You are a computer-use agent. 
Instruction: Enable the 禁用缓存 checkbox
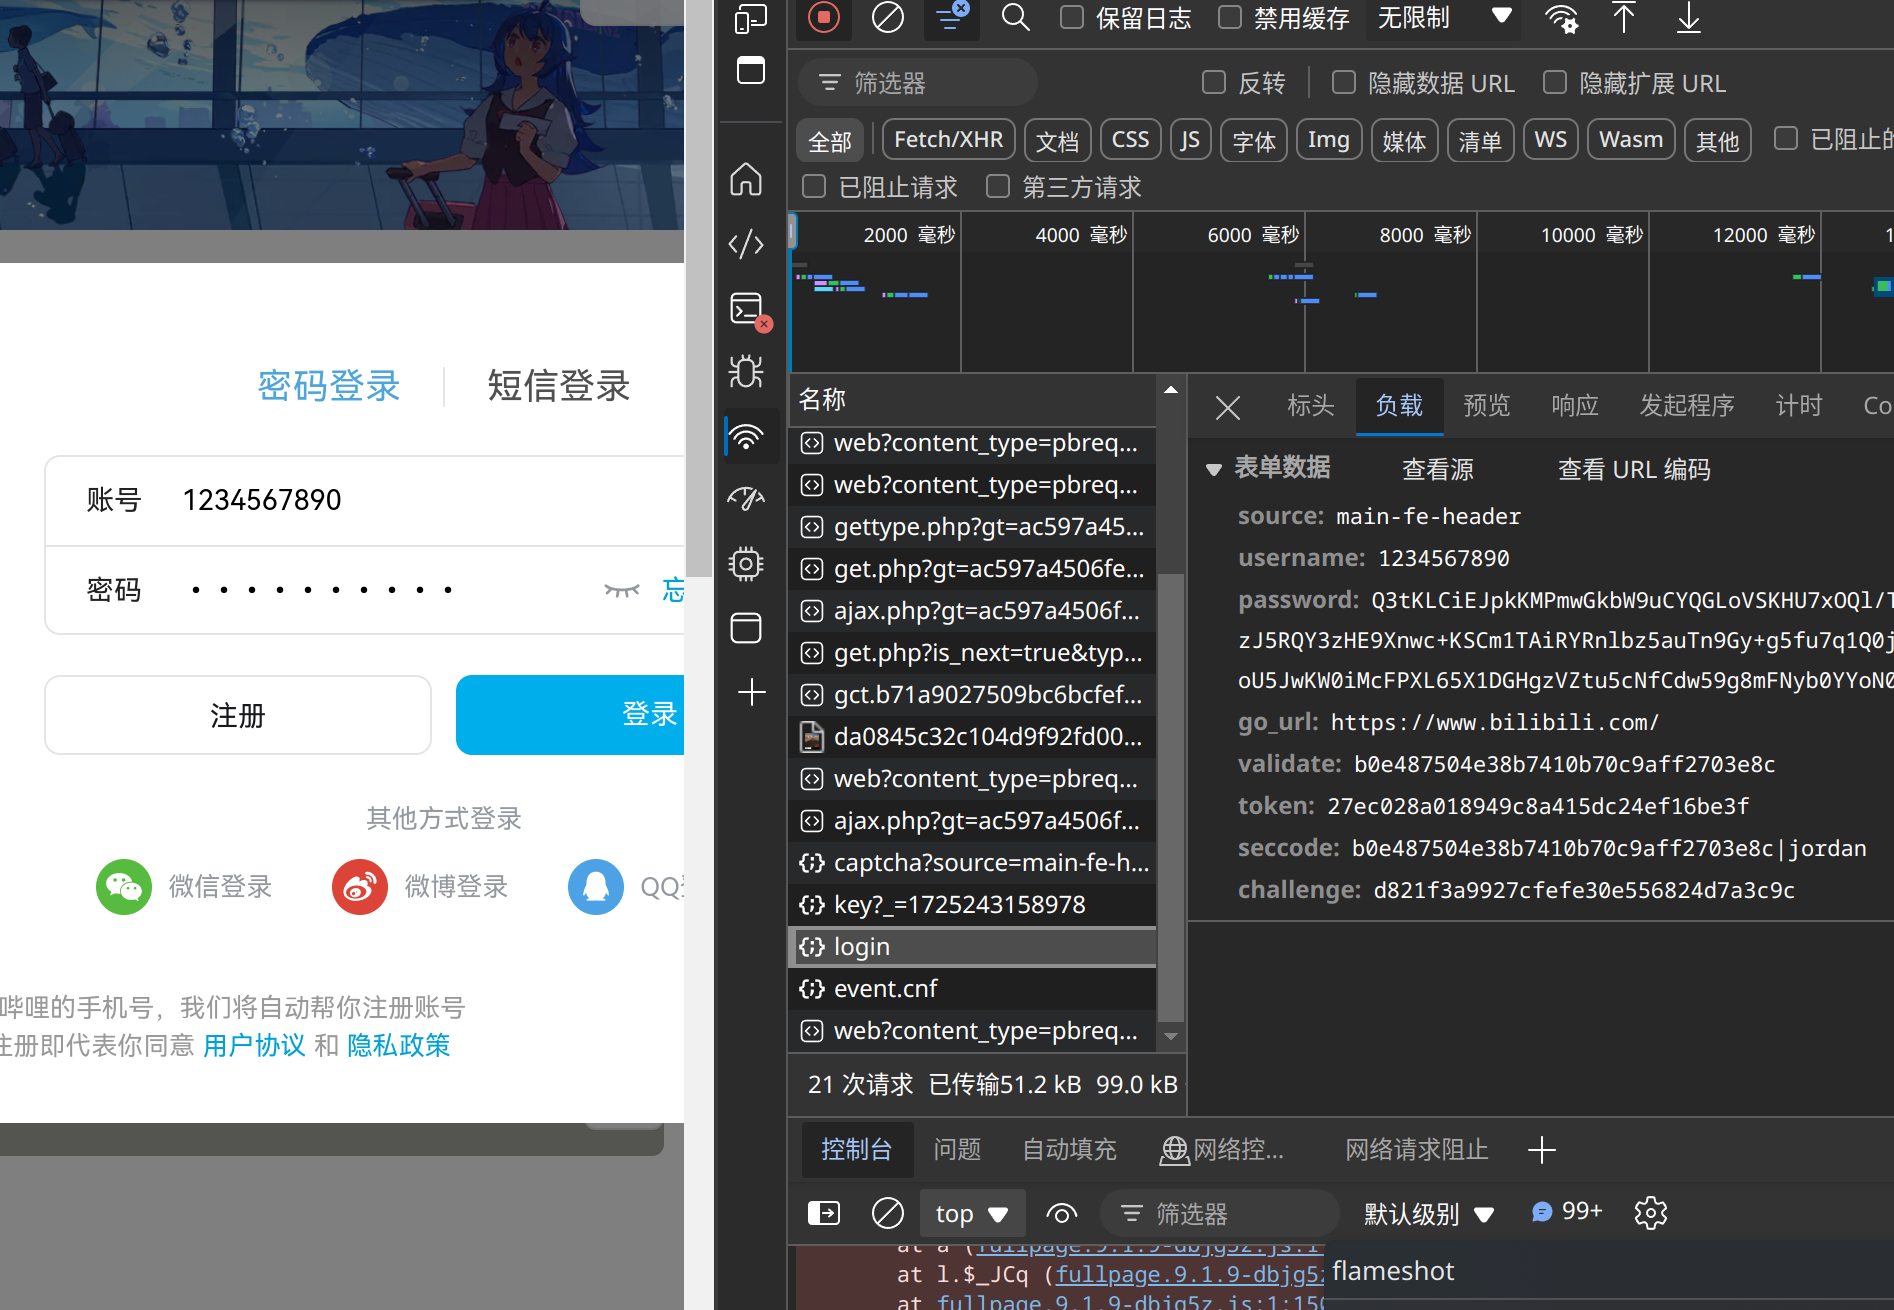coord(1230,17)
